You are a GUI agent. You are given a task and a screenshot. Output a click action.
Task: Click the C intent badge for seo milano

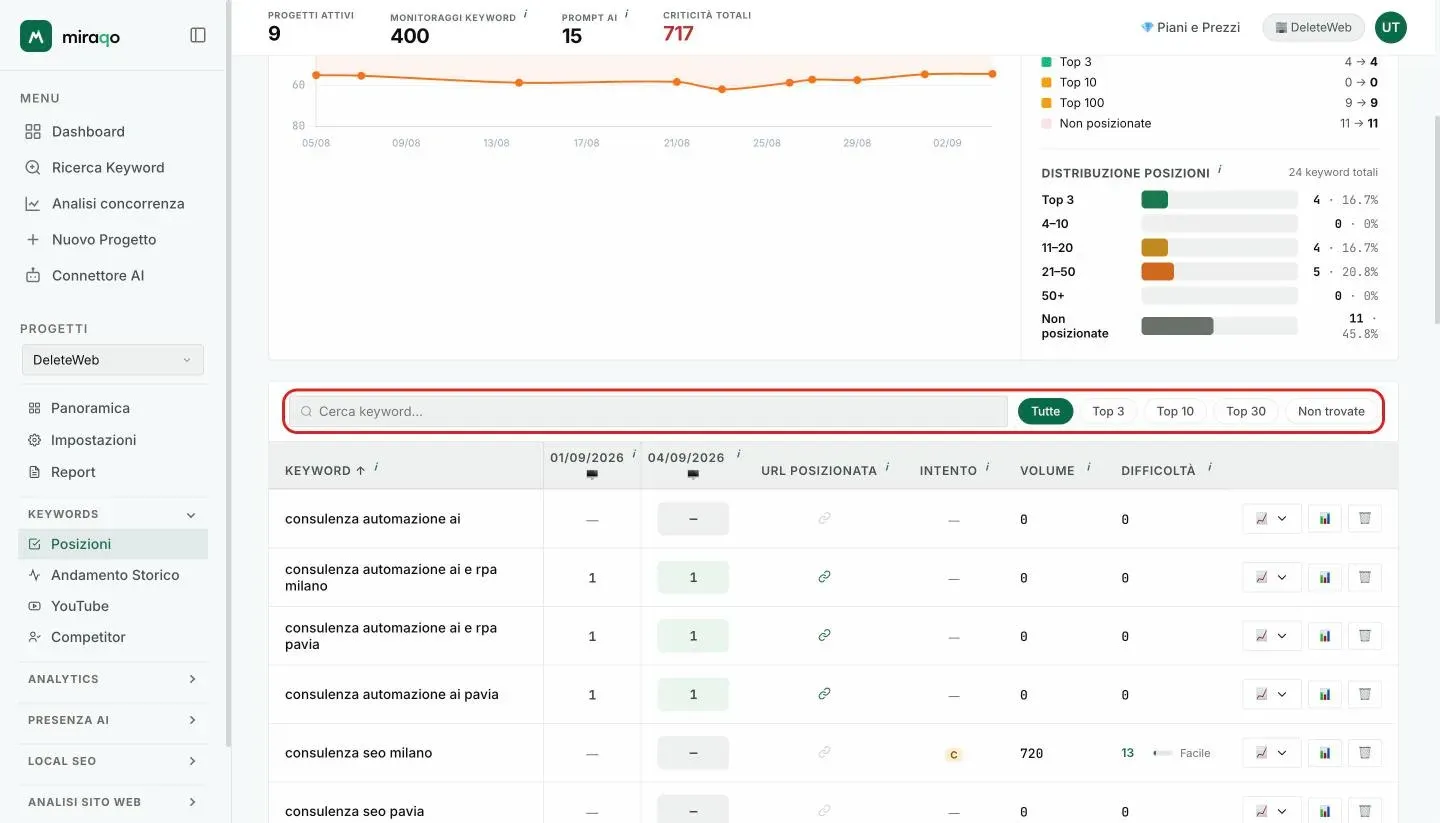(953, 755)
